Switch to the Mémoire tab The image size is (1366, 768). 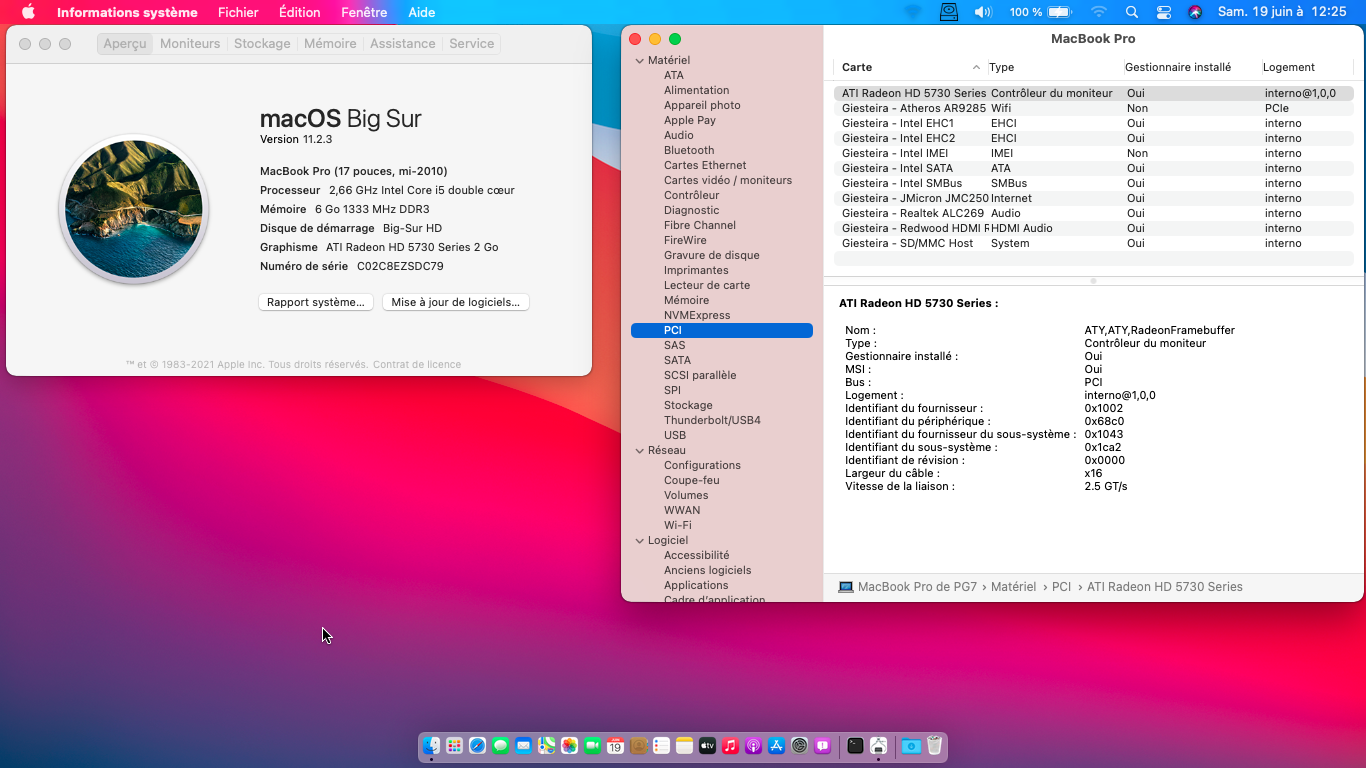pos(330,44)
